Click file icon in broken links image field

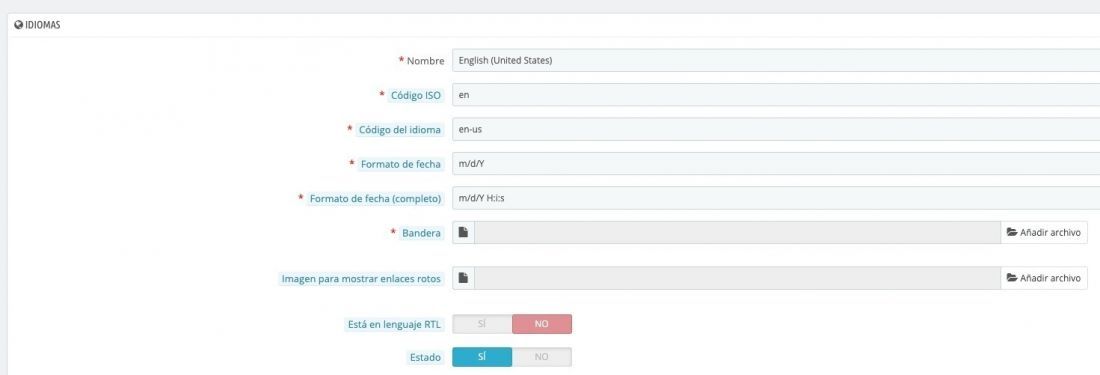(x=463, y=278)
